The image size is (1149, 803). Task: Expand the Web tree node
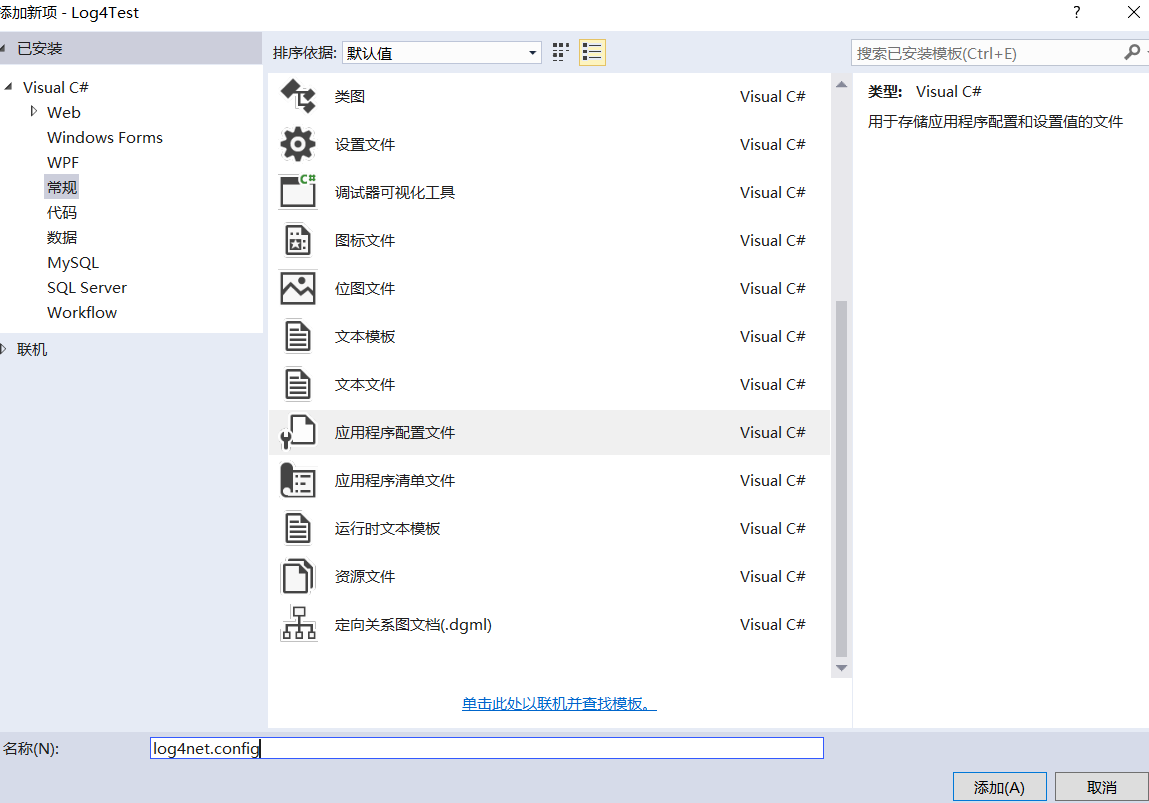[x=33, y=112]
